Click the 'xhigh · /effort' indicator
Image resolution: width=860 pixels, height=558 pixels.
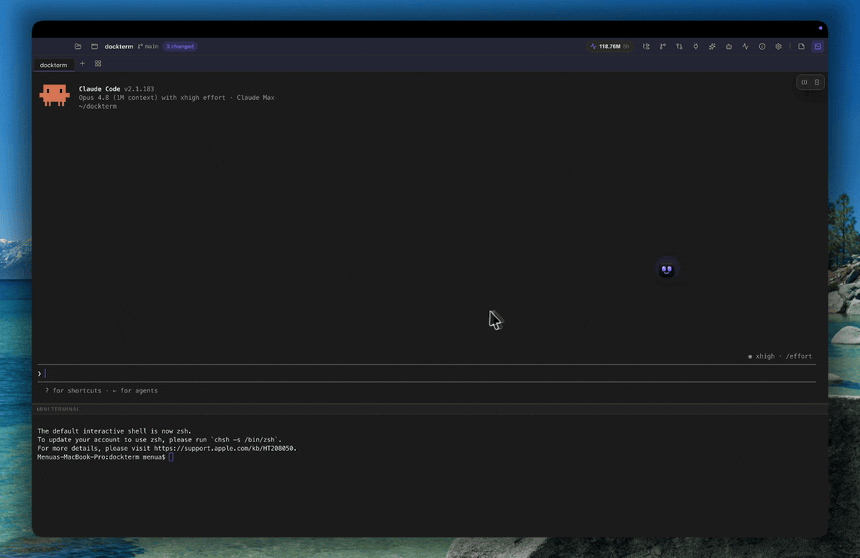[x=780, y=356]
